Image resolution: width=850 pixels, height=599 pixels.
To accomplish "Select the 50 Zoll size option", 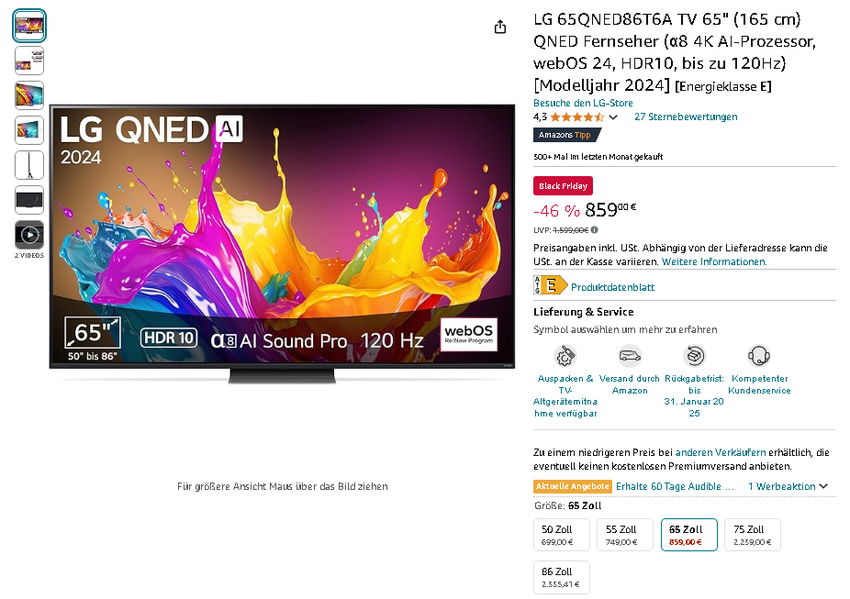I will click(x=561, y=535).
